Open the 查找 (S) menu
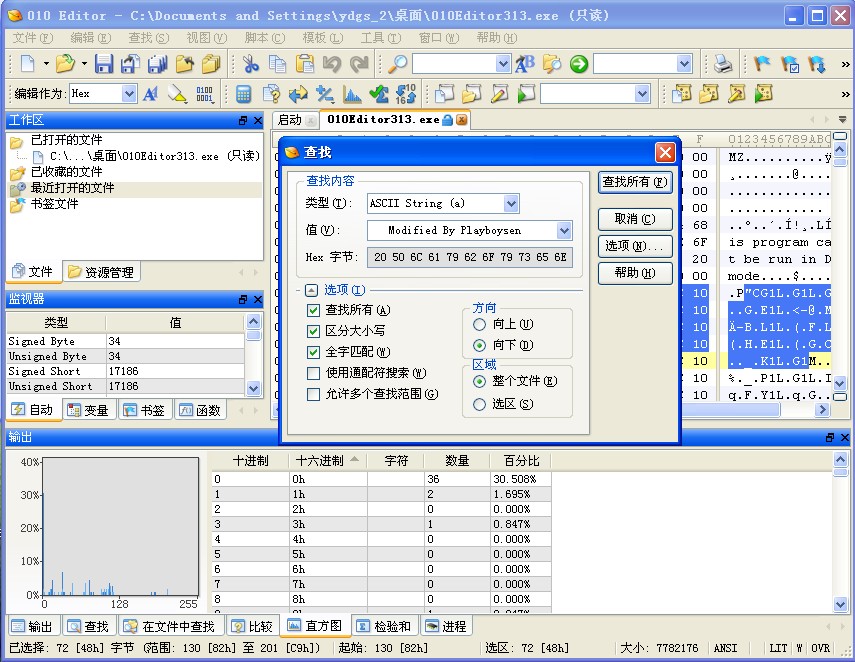 [149, 38]
